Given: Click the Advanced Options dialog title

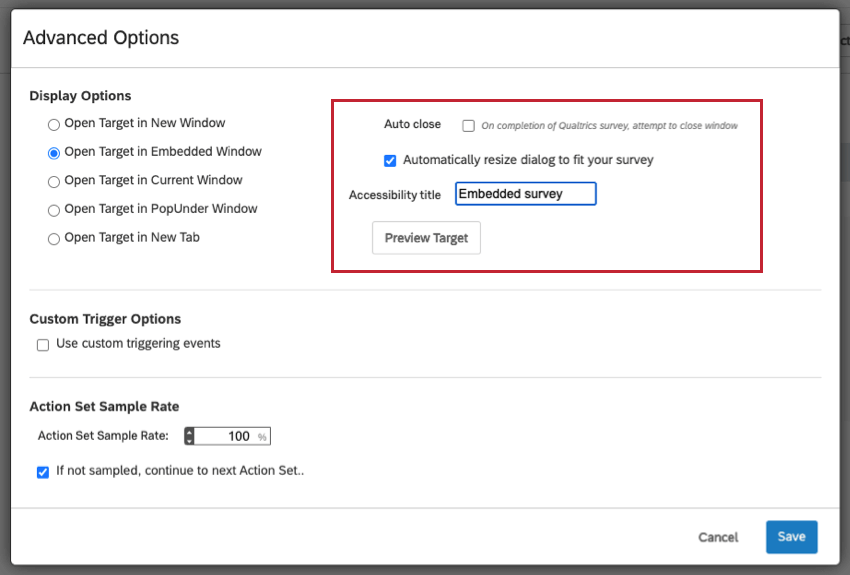Looking at the screenshot, I should click(101, 38).
